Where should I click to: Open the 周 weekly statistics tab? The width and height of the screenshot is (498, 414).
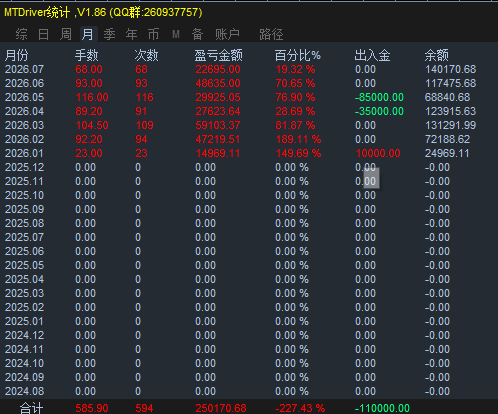(x=66, y=34)
